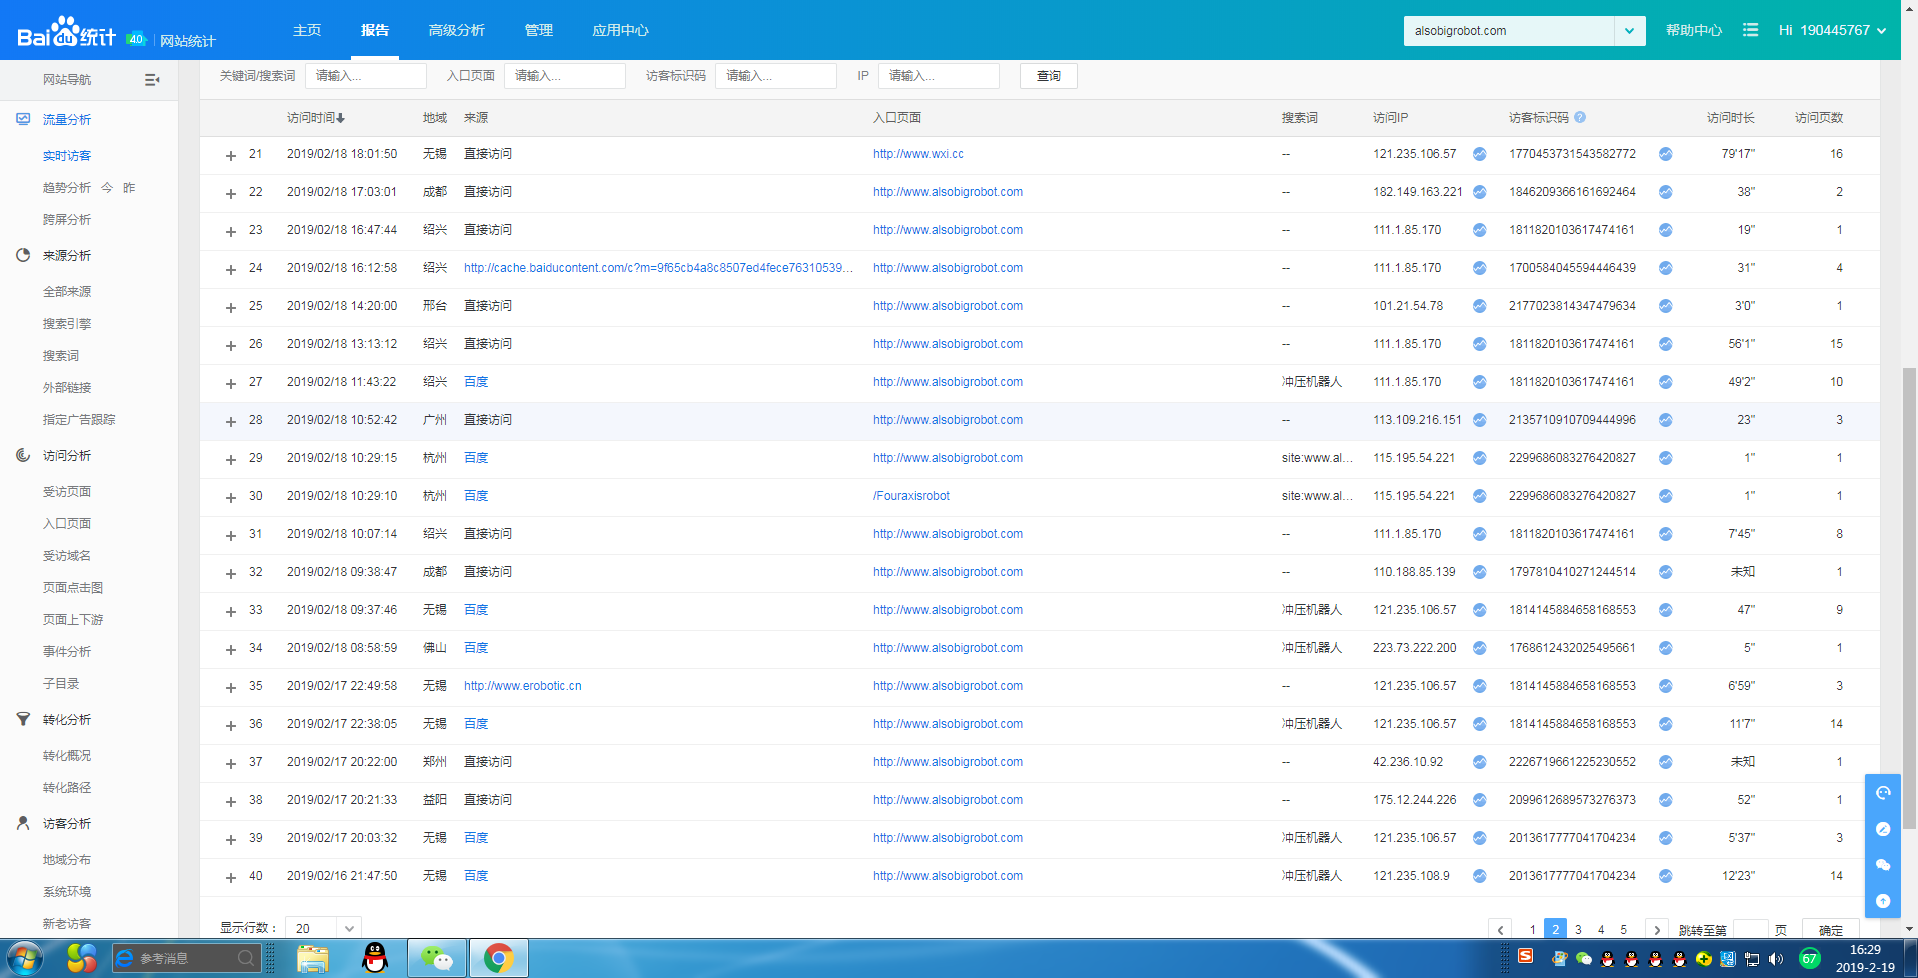Open the list icon beside 帮助中心
The width and height of the screenshot is (1918, 978).
click(1750, 30)
